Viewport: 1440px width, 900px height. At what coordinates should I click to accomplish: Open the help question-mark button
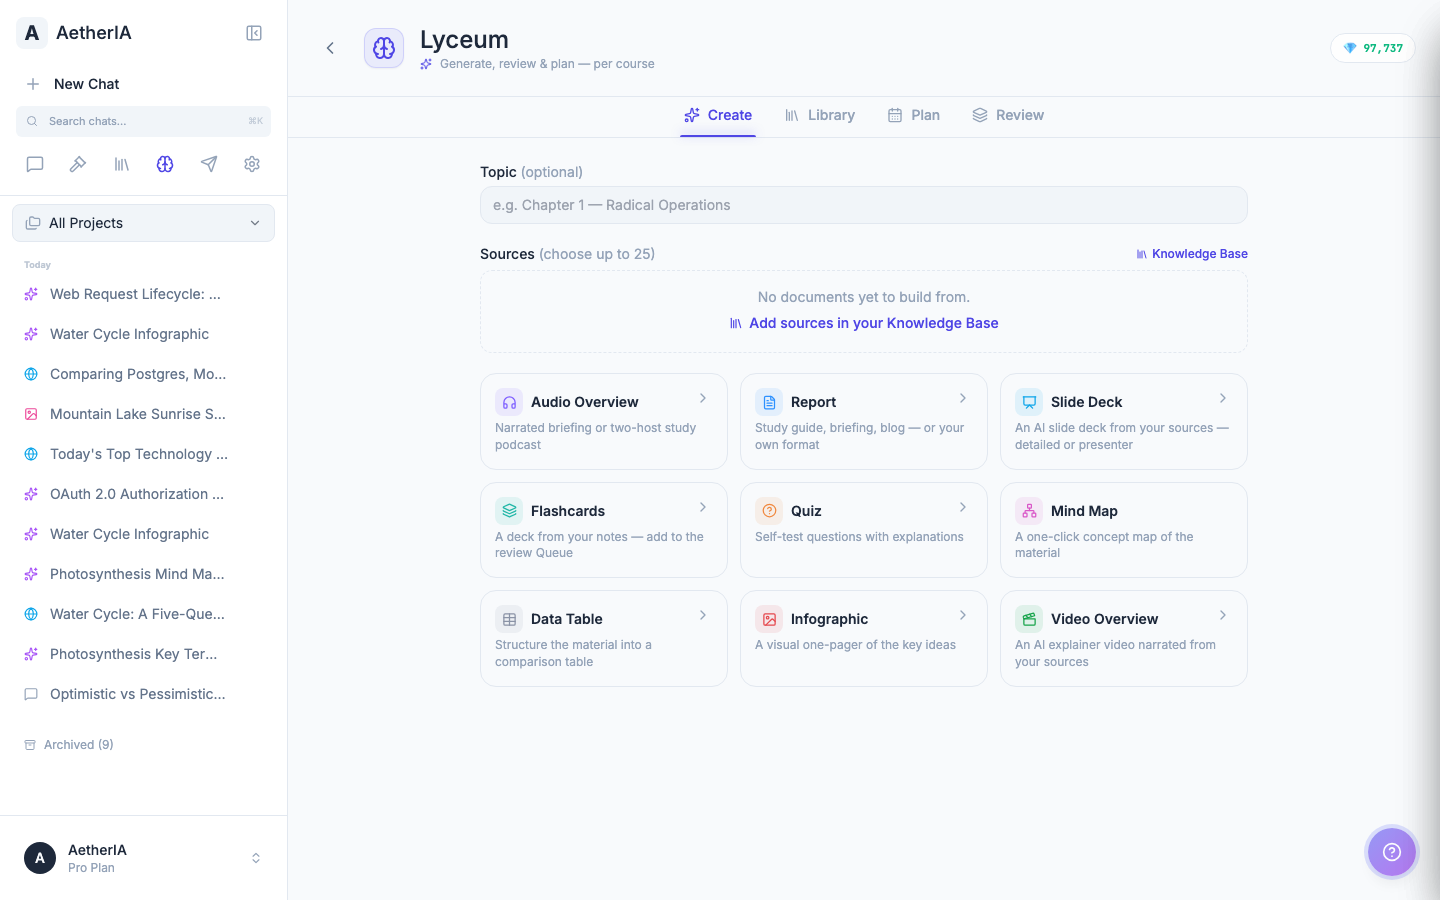pyautogui.click(x=1392, y=852)
